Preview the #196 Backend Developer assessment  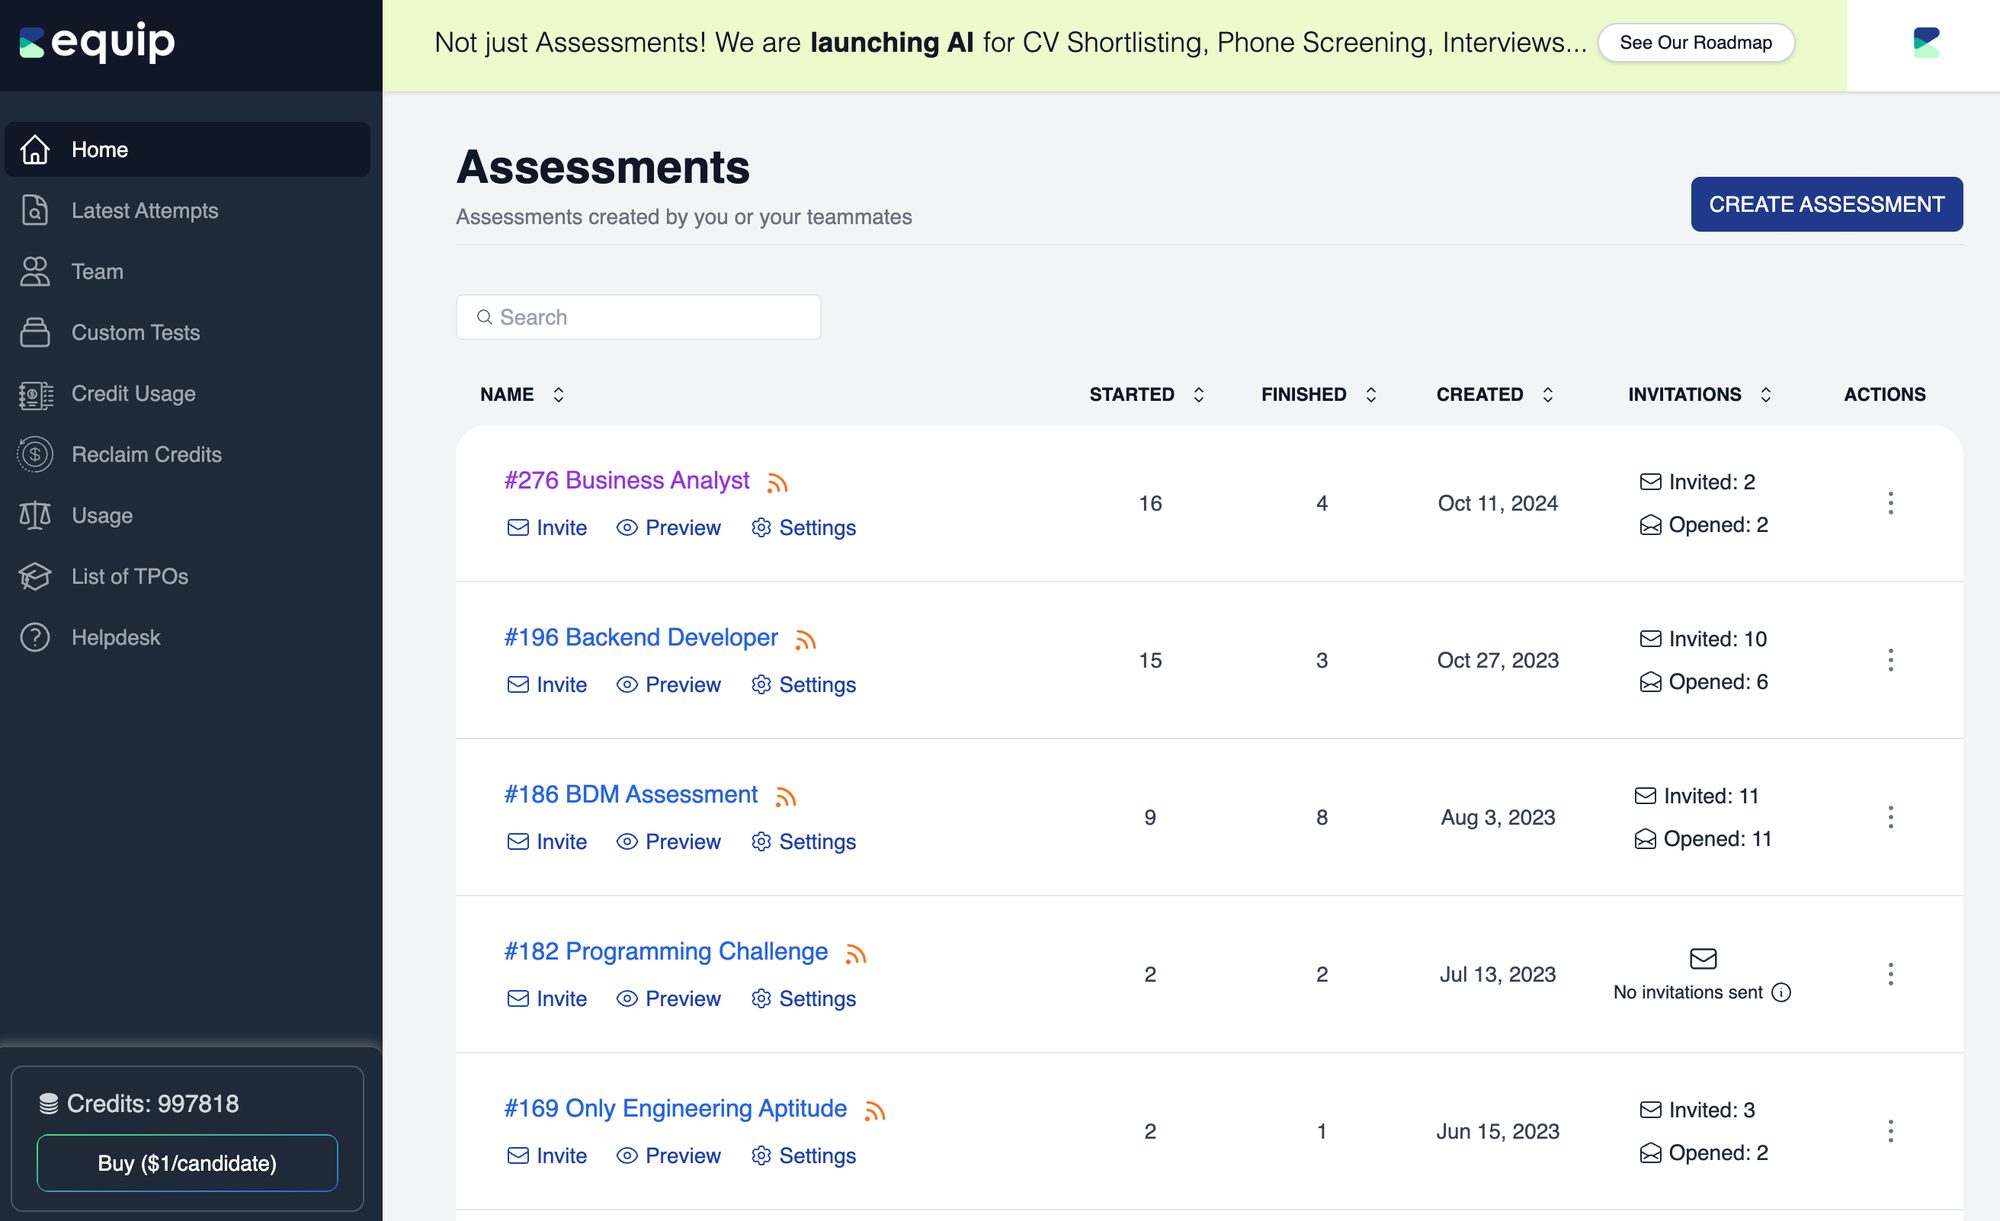coord(669,685)
